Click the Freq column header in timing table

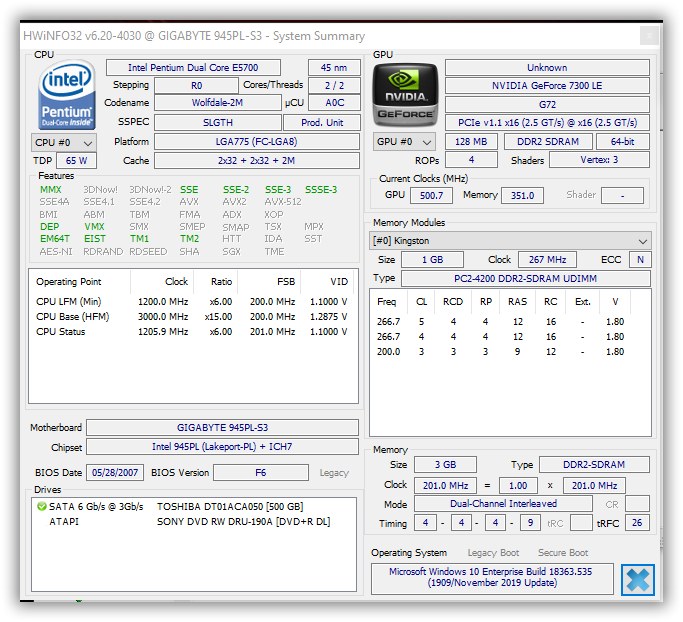coord(388,301)
